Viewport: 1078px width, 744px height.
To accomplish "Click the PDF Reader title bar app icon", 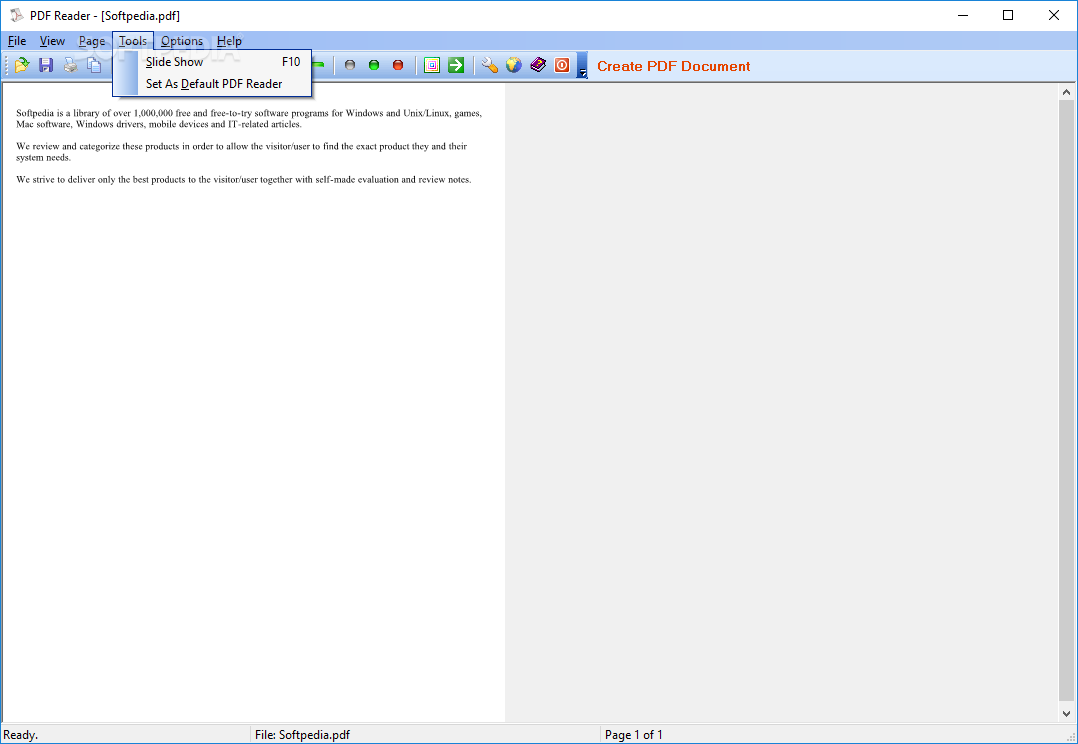I will pyautogui.click(x=16, y=15).
